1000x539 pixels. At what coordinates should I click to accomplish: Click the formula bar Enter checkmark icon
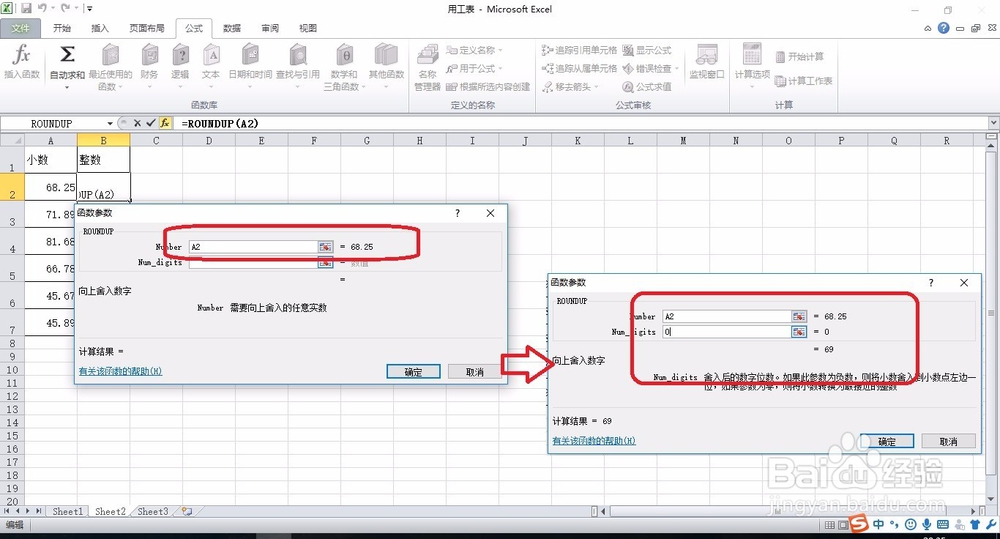[x=151, y=123]
